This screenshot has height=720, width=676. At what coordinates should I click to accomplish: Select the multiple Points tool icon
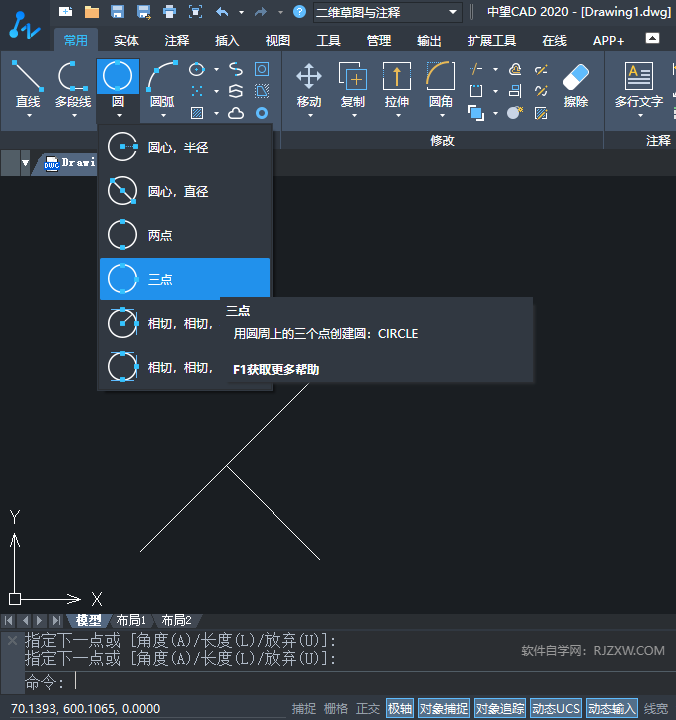coord(197,91)
